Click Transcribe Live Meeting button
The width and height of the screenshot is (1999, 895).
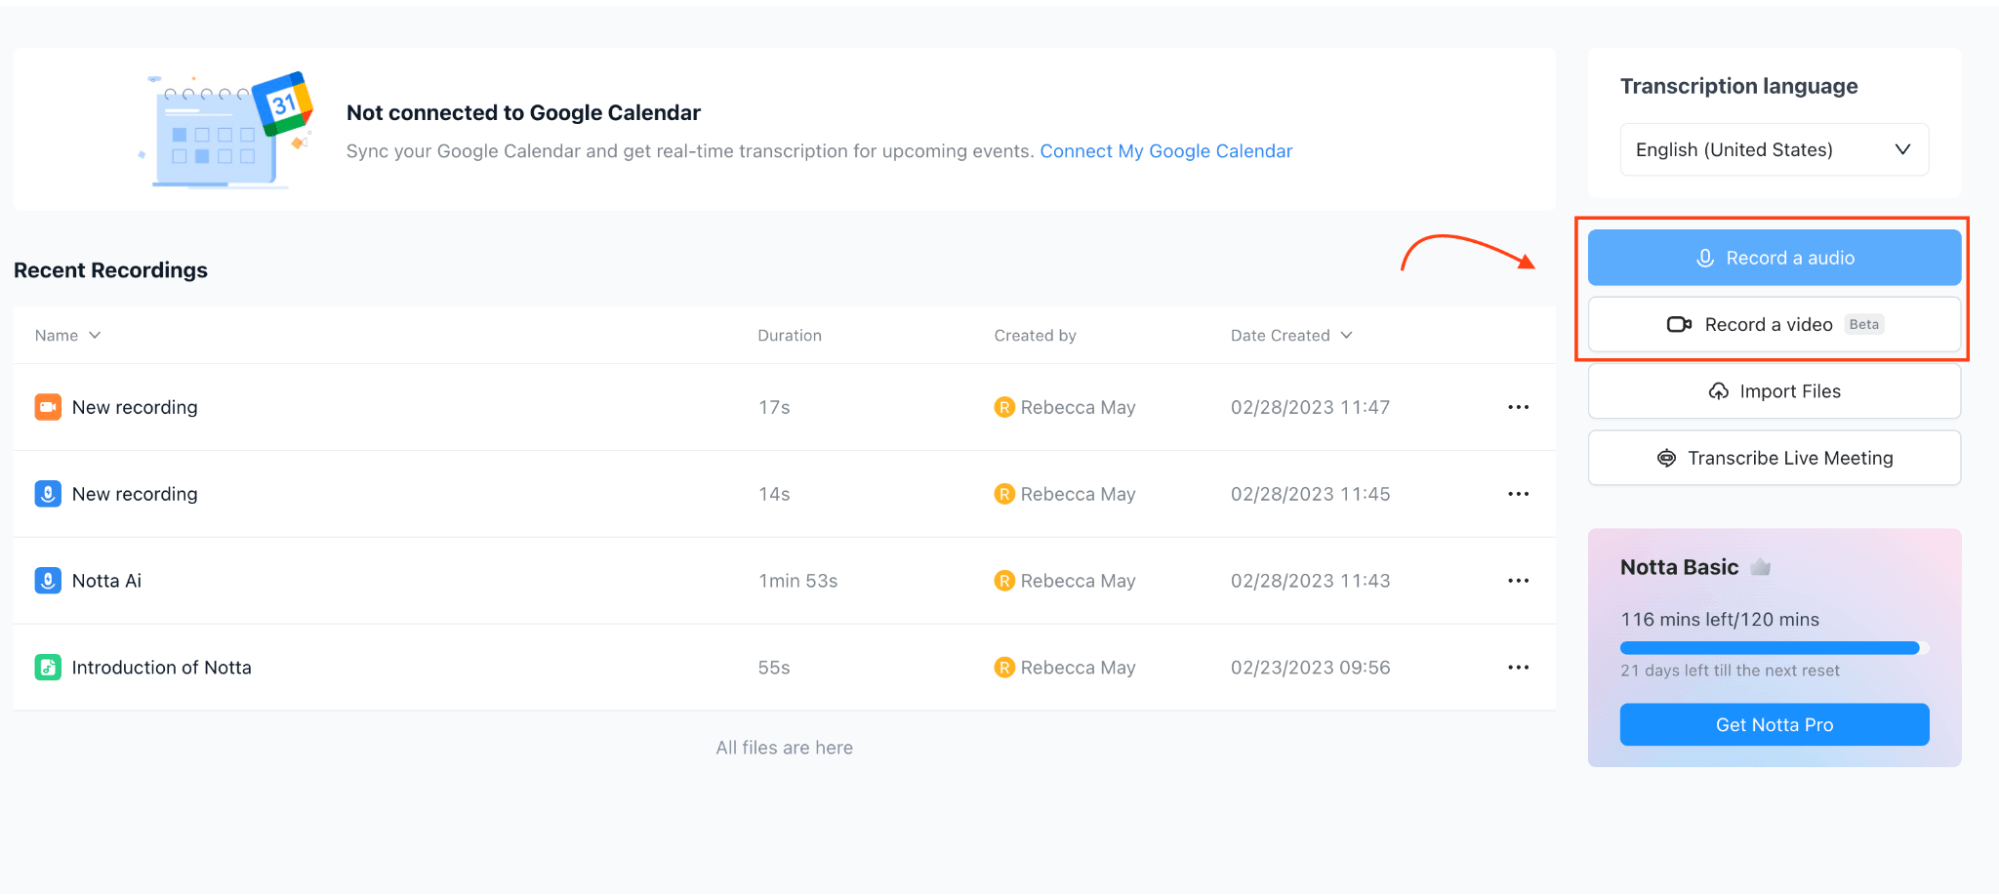[1774, 458]
